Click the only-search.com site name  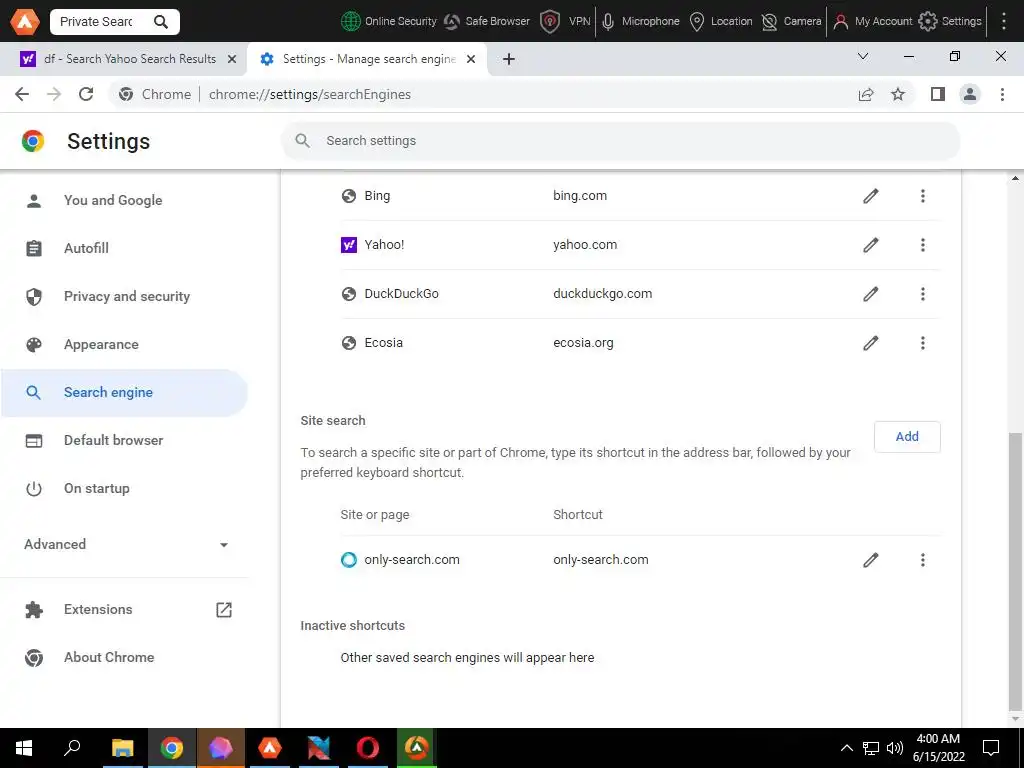tap(412, 560)
